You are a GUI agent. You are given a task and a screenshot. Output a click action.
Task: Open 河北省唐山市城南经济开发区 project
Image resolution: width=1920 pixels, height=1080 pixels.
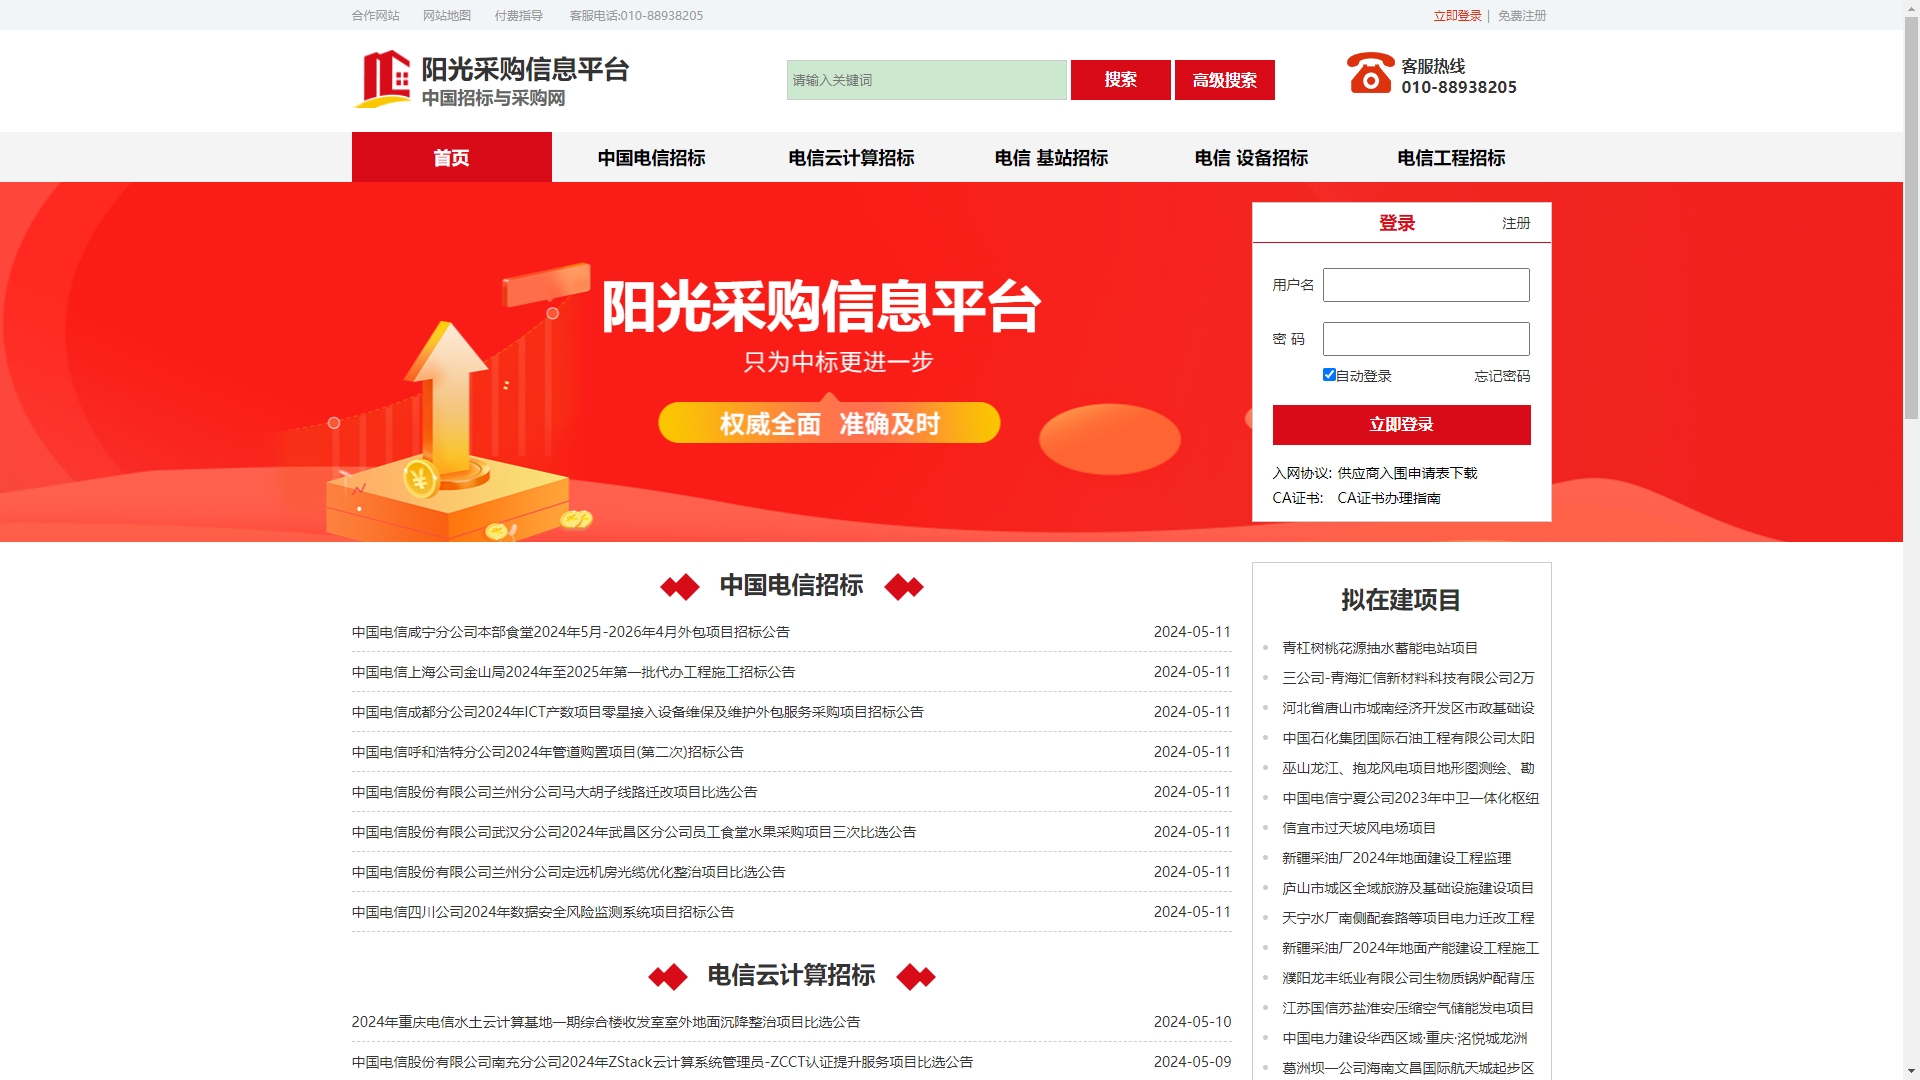point(1408,708)
